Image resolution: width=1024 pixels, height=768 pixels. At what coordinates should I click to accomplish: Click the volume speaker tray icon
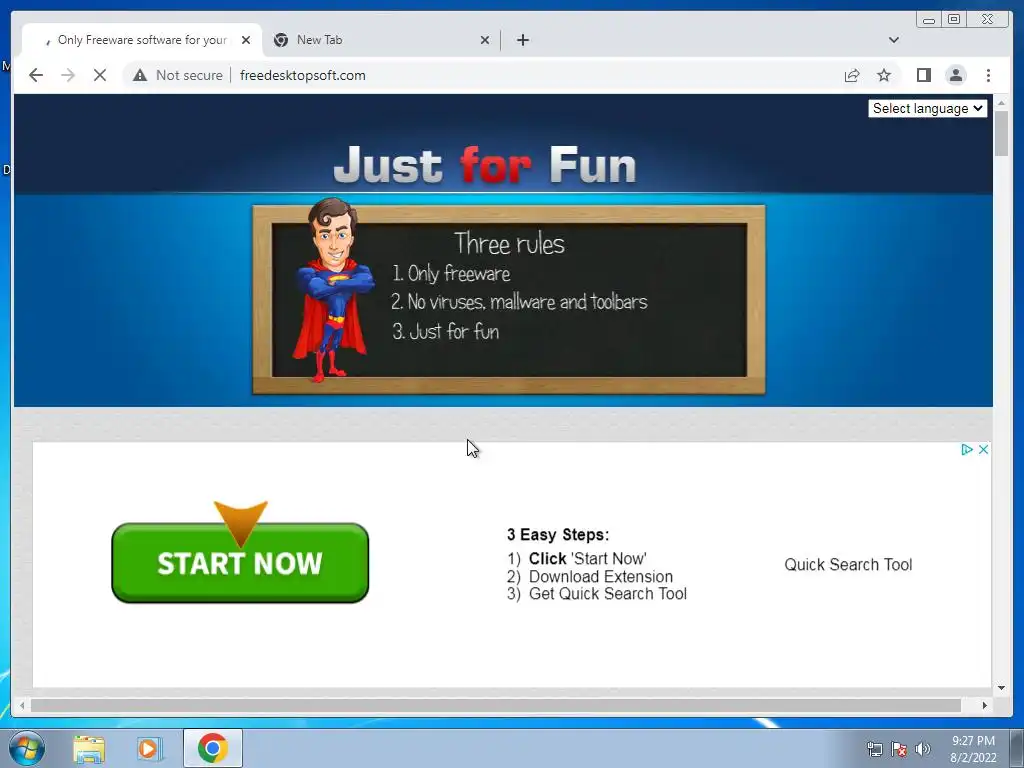[x=922, y=749]
